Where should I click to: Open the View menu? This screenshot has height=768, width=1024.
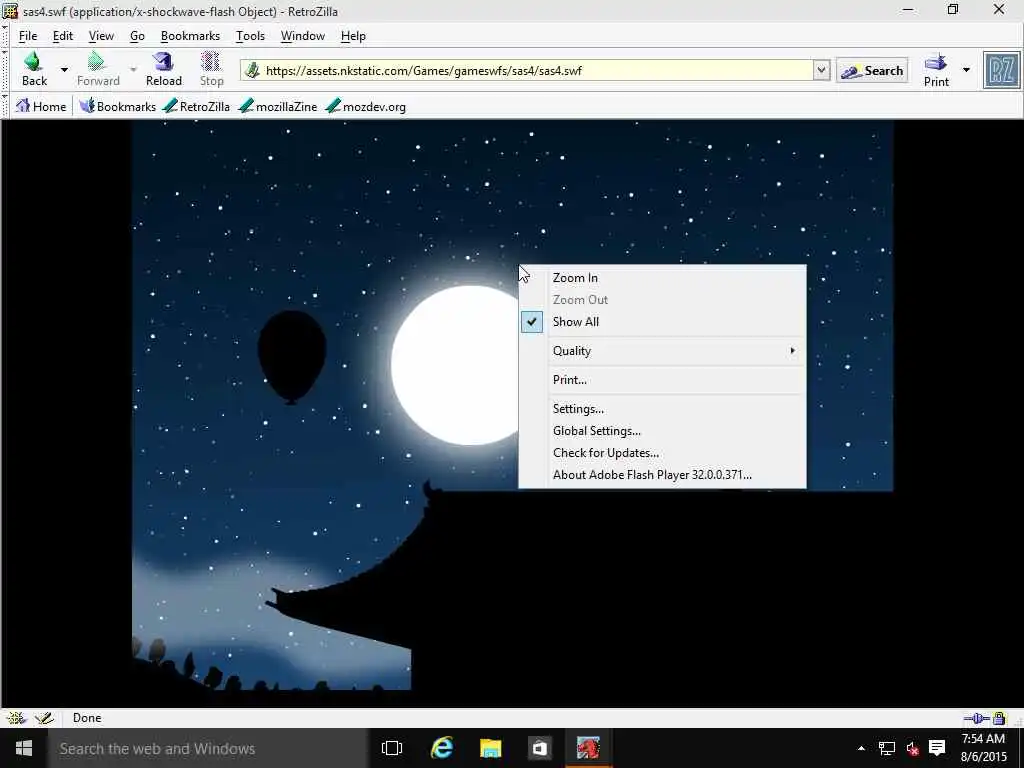coord(101,36)
